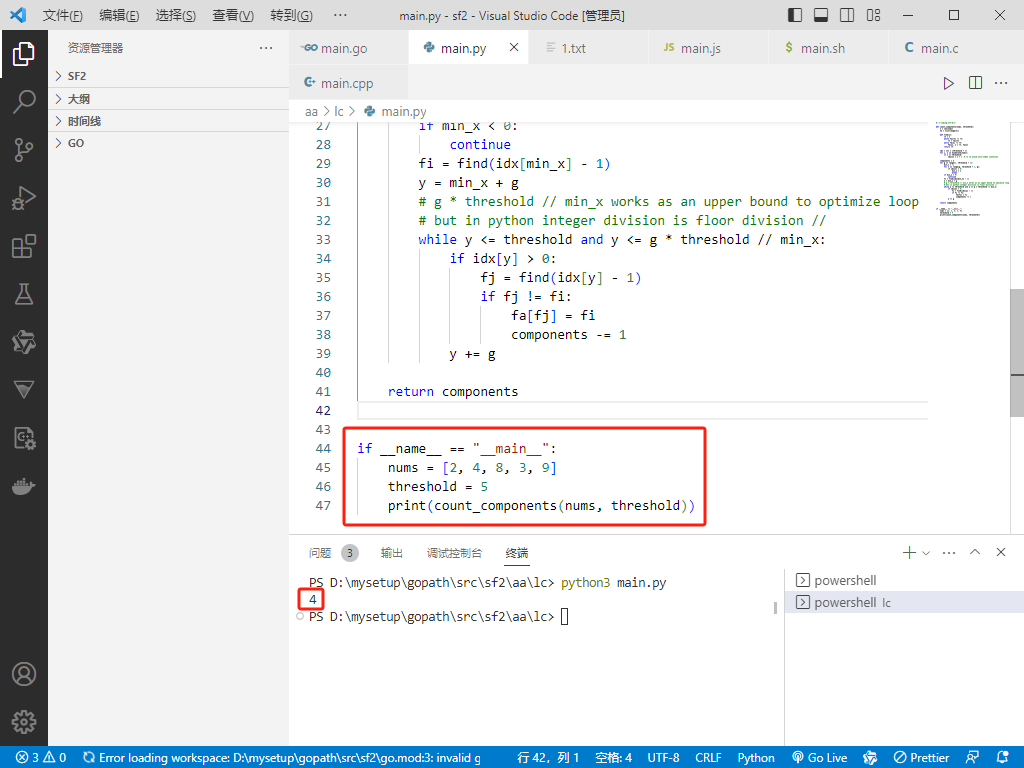Open the 转到(G) menu

click(x=291, y=15)
